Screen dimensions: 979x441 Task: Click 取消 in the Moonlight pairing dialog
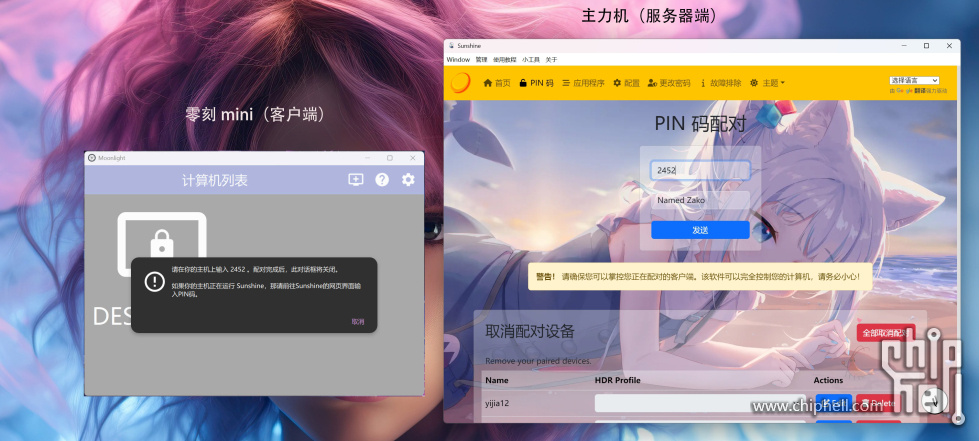pos(358,322)
